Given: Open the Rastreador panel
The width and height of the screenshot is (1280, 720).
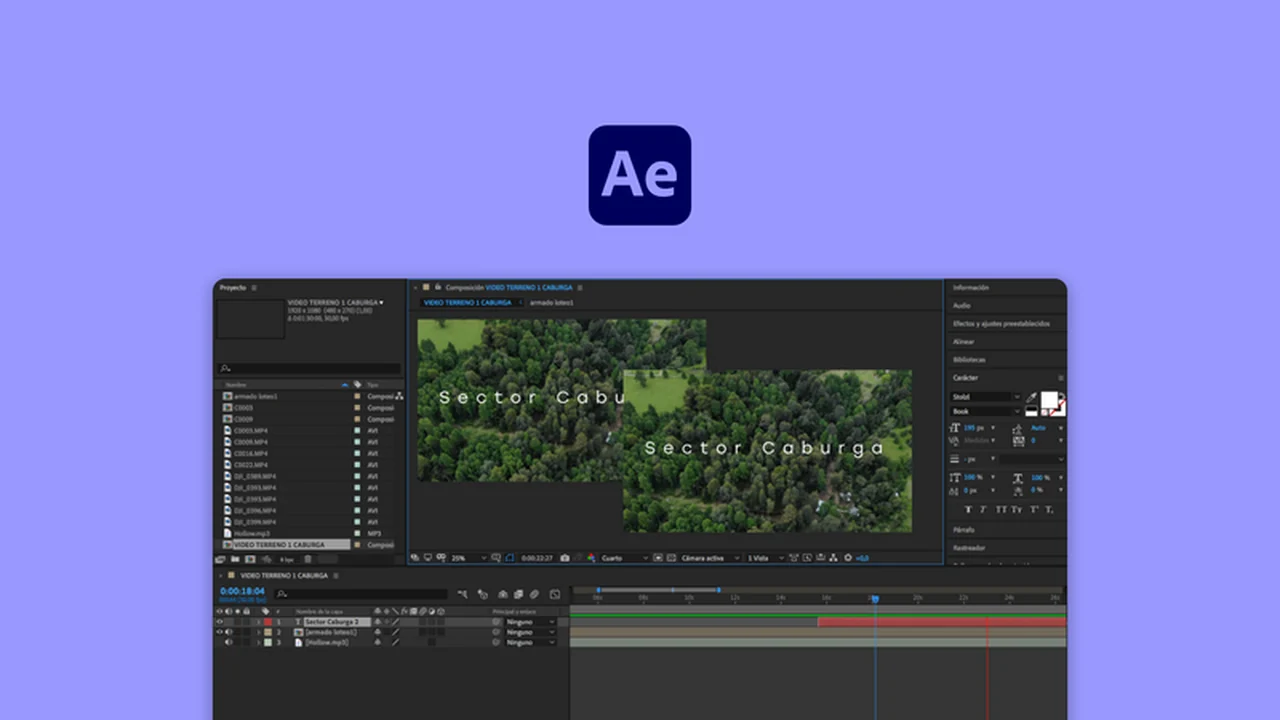Looking at the screenshot, I should click(x=968, y=548).
